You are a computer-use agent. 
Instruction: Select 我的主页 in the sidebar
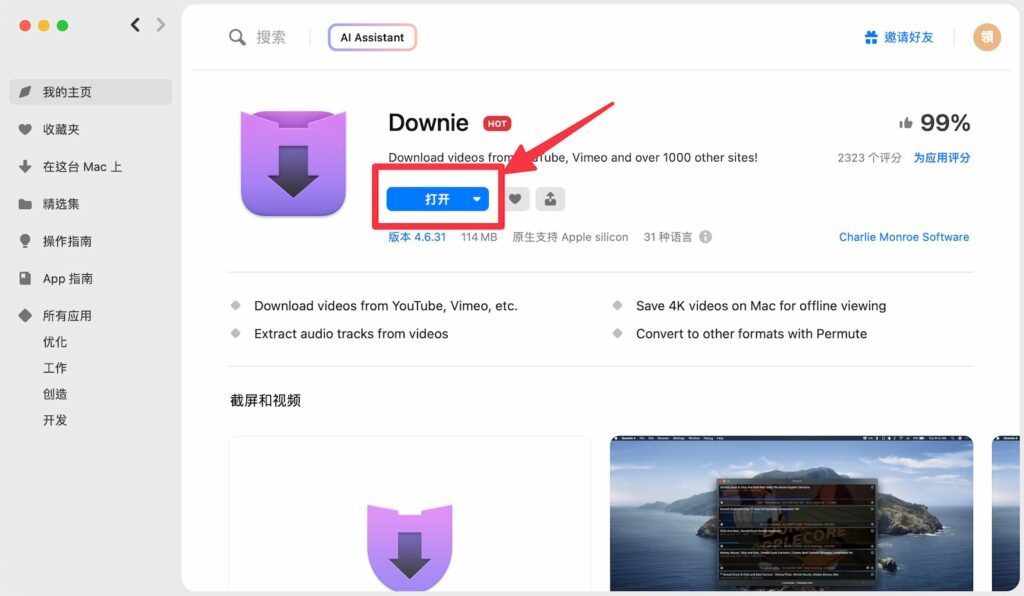(x=91, y=92)
